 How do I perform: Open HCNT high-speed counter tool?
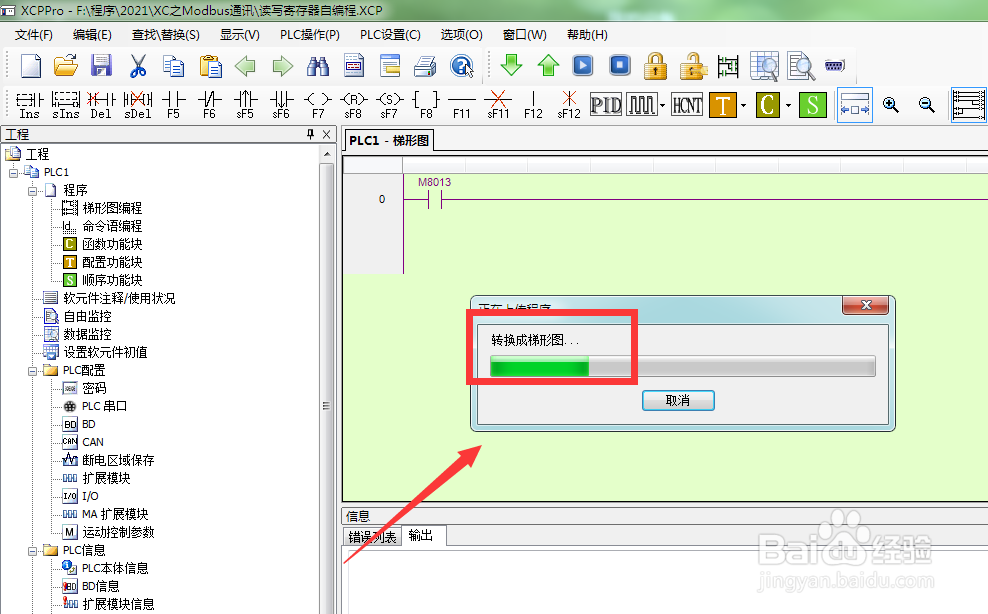pyautogui.click(x=687, y=105)
